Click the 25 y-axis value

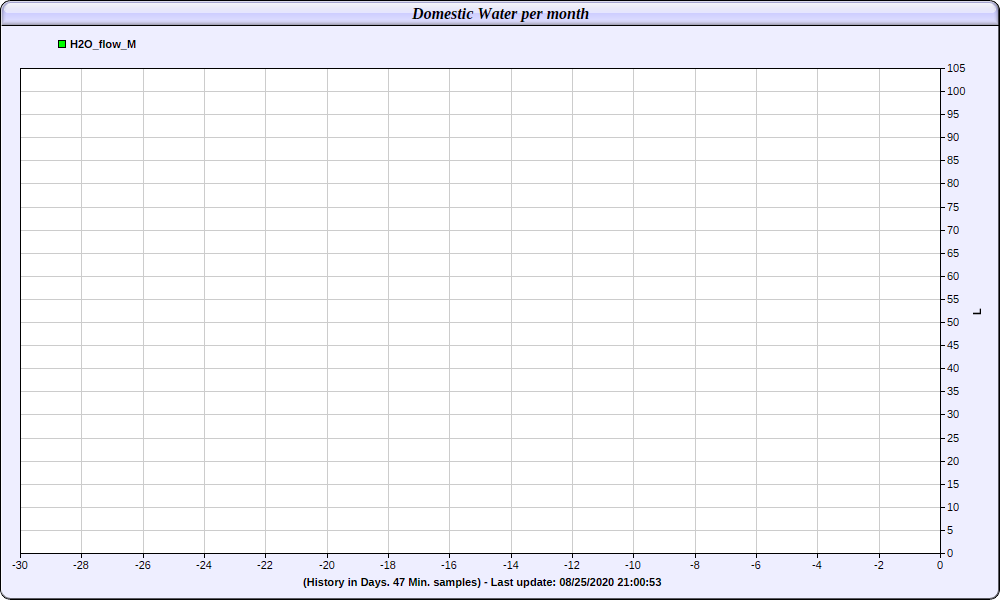pos(953,438)
